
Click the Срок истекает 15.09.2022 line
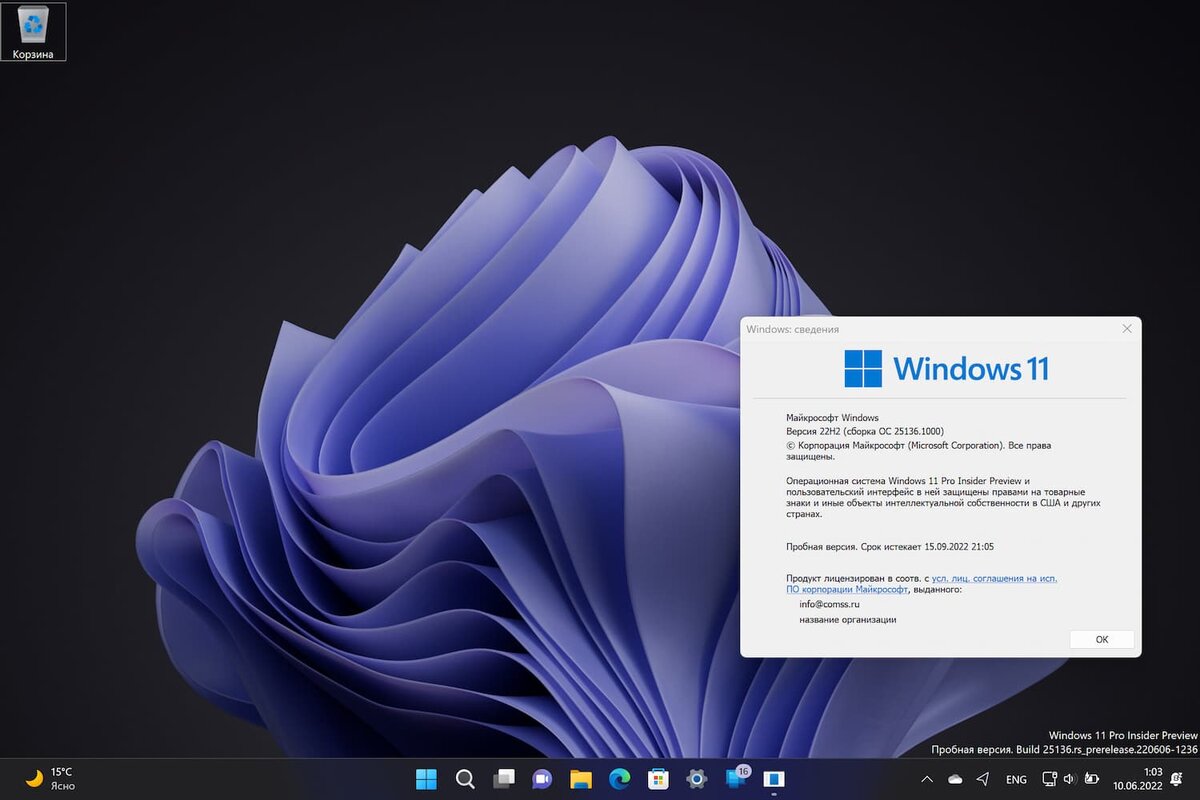coord(890,547)
